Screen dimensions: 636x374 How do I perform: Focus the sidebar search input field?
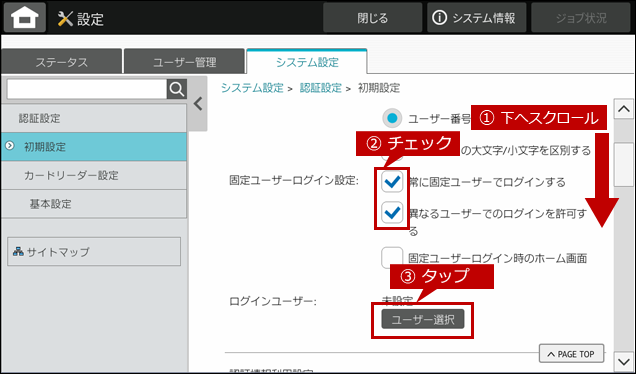pos(87,89)
